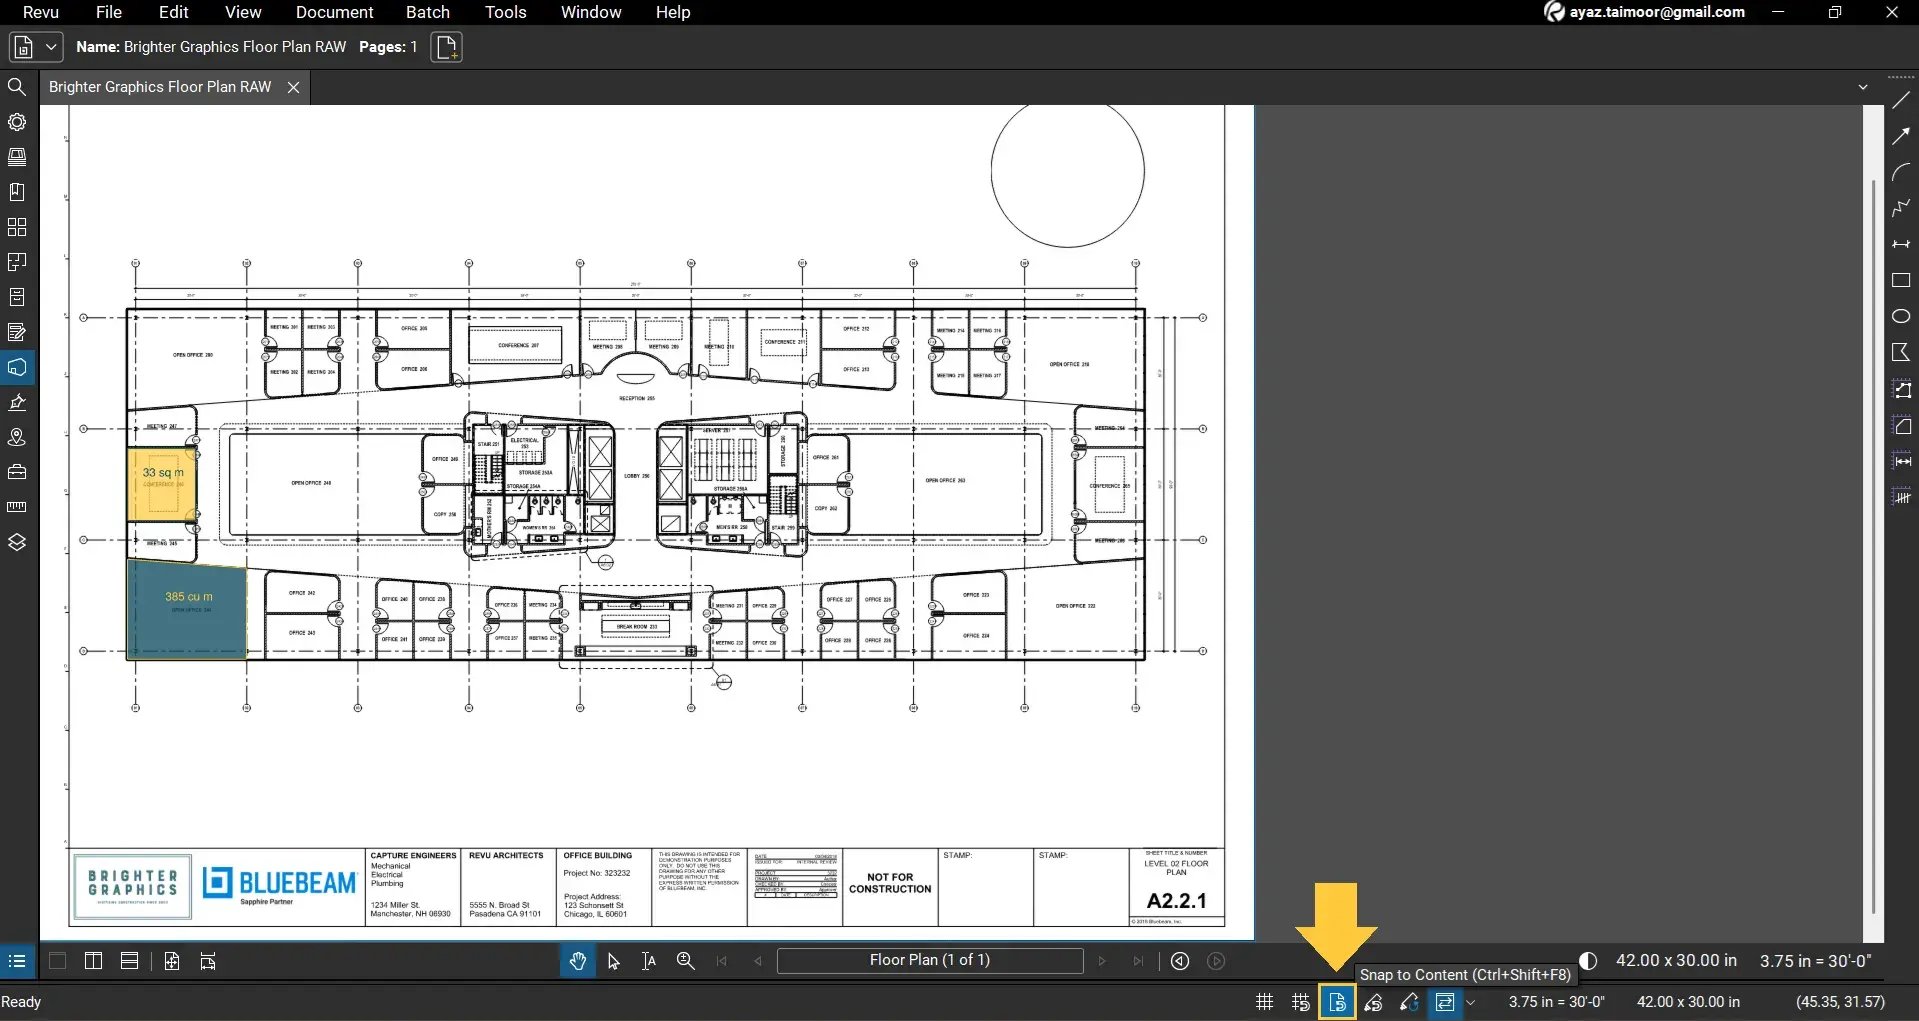
Task: Toggle Snap to Grid in status bar
Action: [1300, 1002]
